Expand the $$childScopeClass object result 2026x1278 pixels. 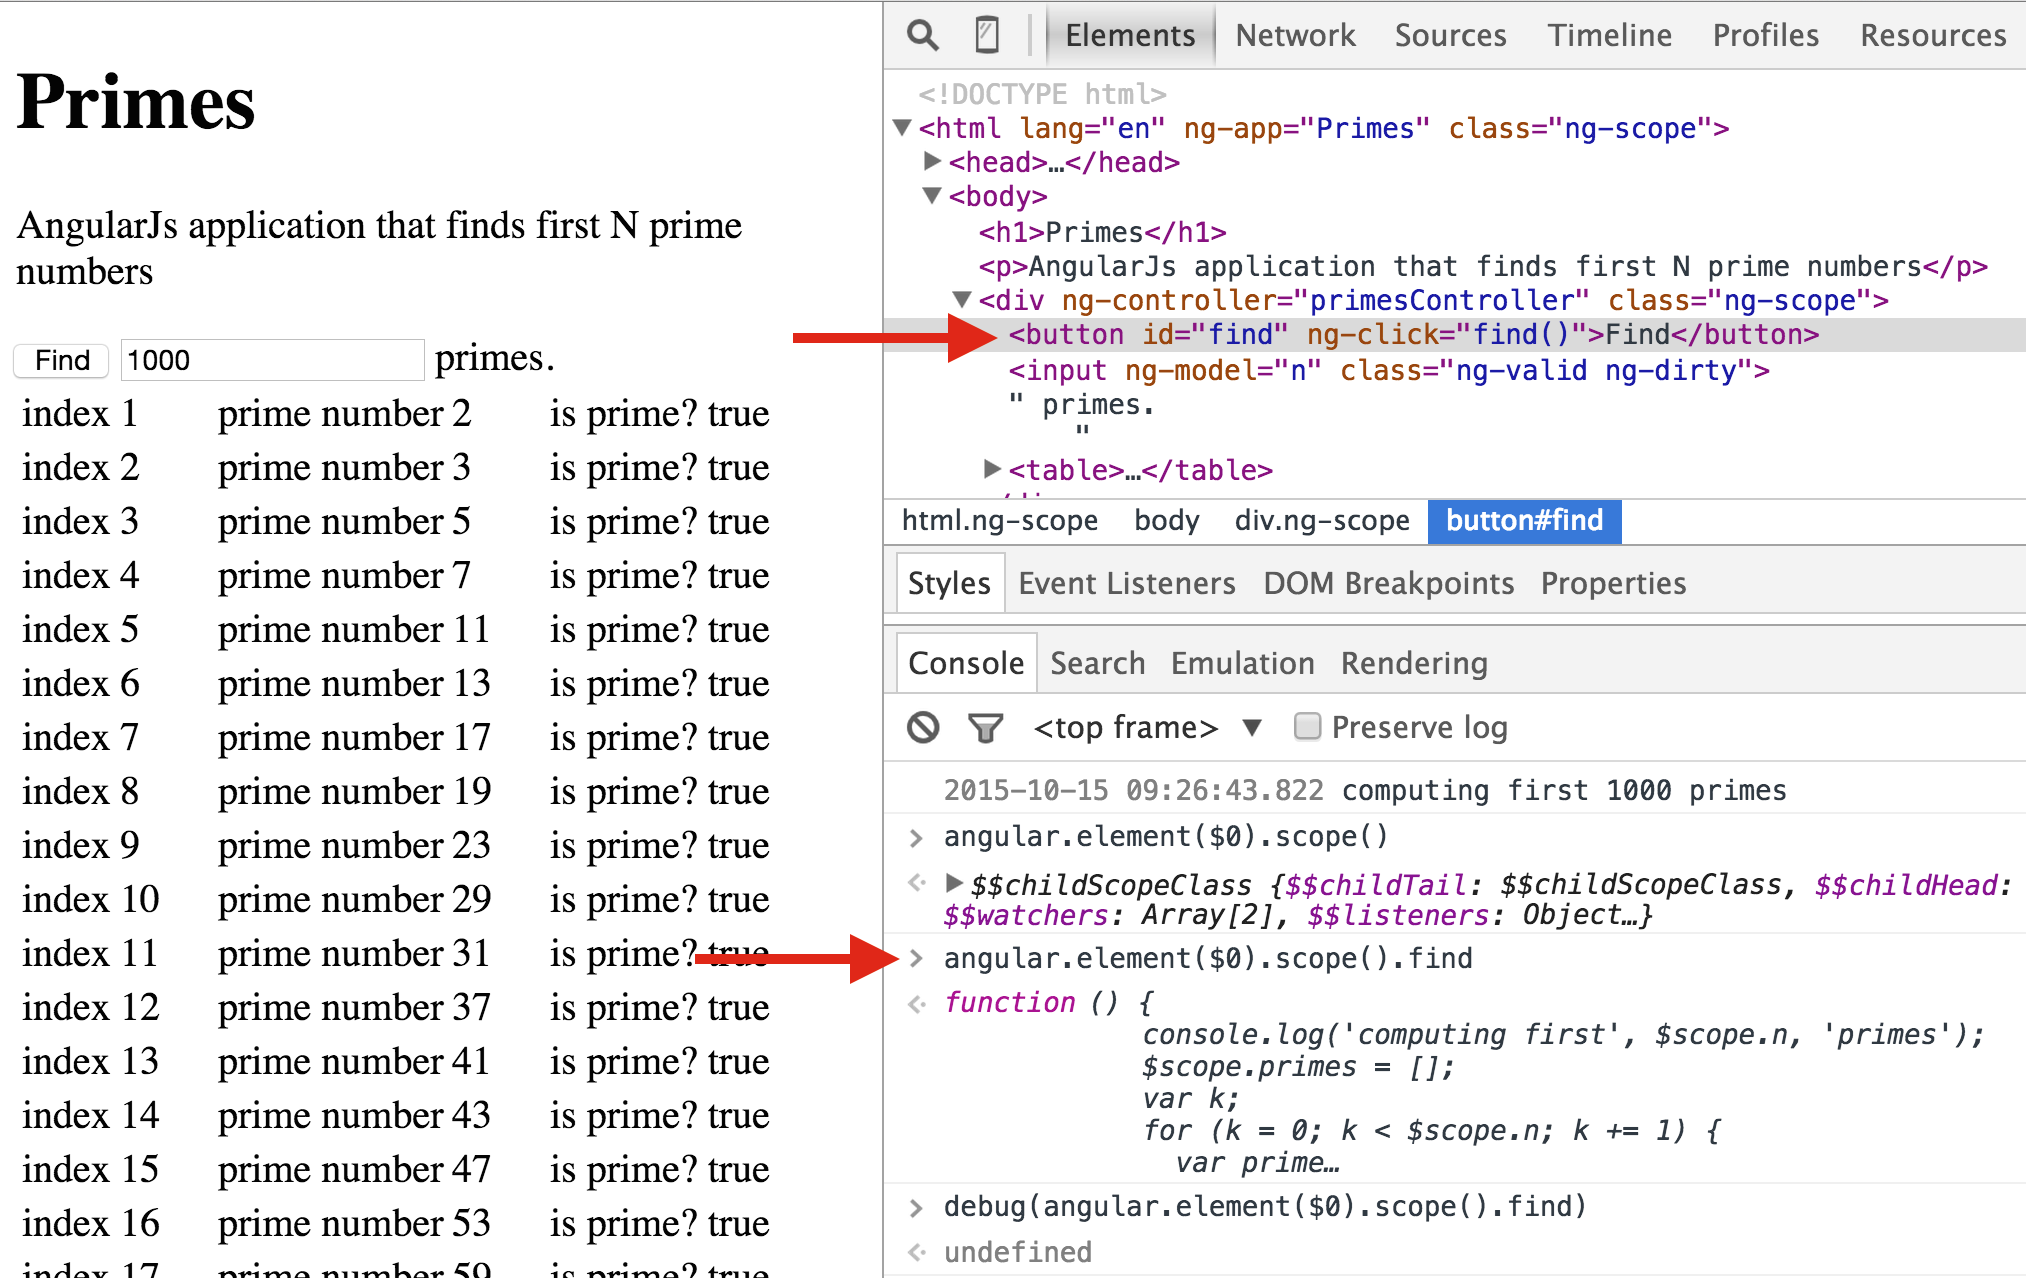click(954, 883)
